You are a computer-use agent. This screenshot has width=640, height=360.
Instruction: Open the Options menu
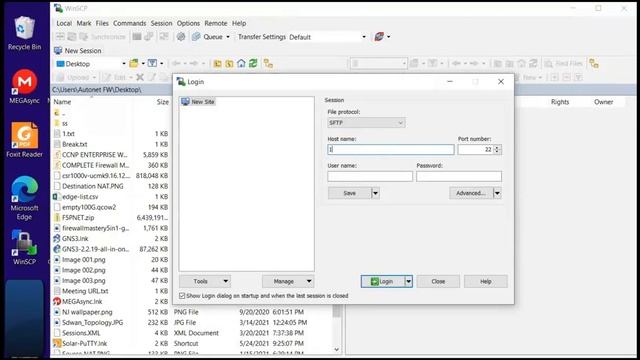tap(188, 23)
